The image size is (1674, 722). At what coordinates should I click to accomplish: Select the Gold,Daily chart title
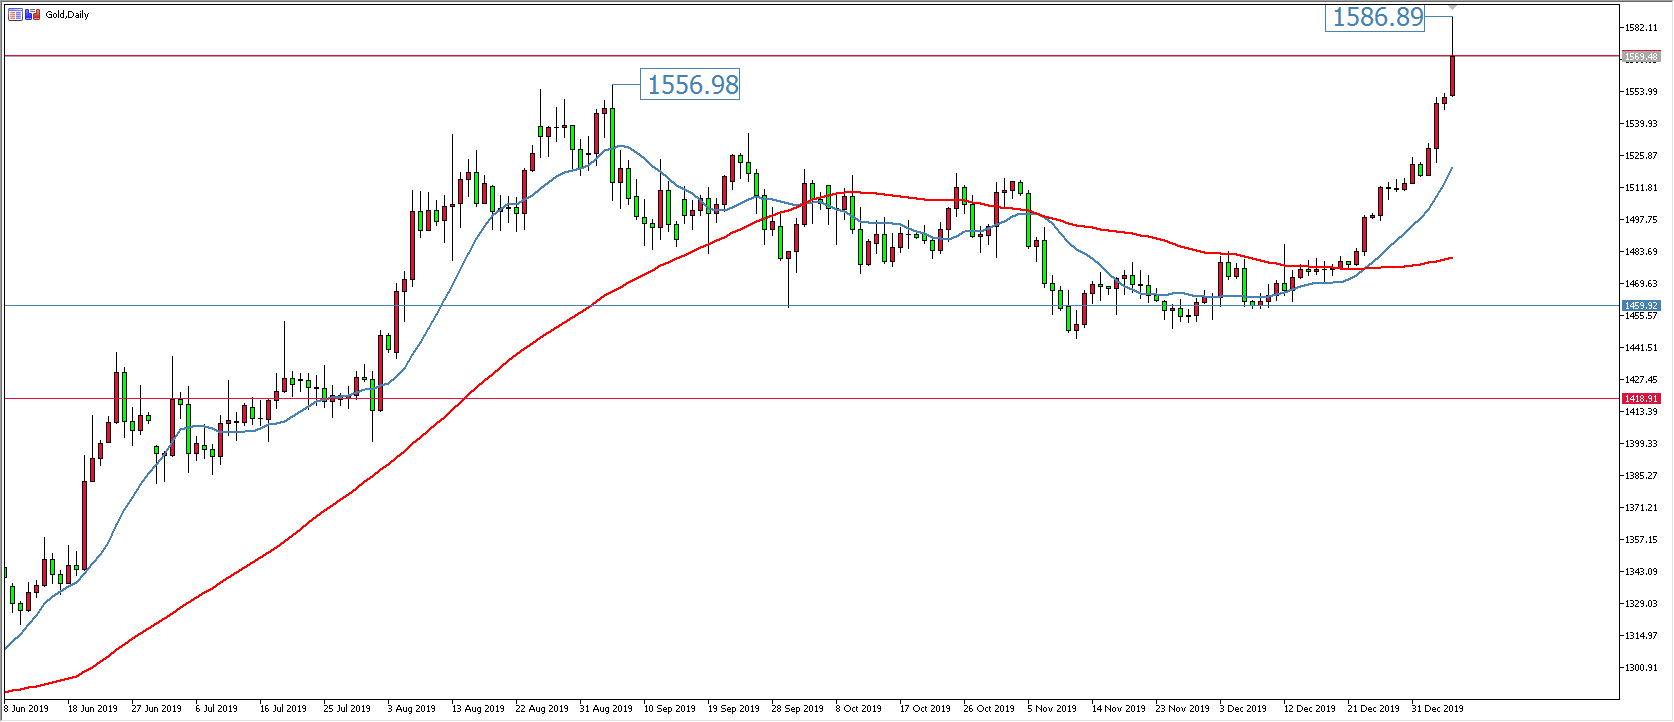(67, 15)
